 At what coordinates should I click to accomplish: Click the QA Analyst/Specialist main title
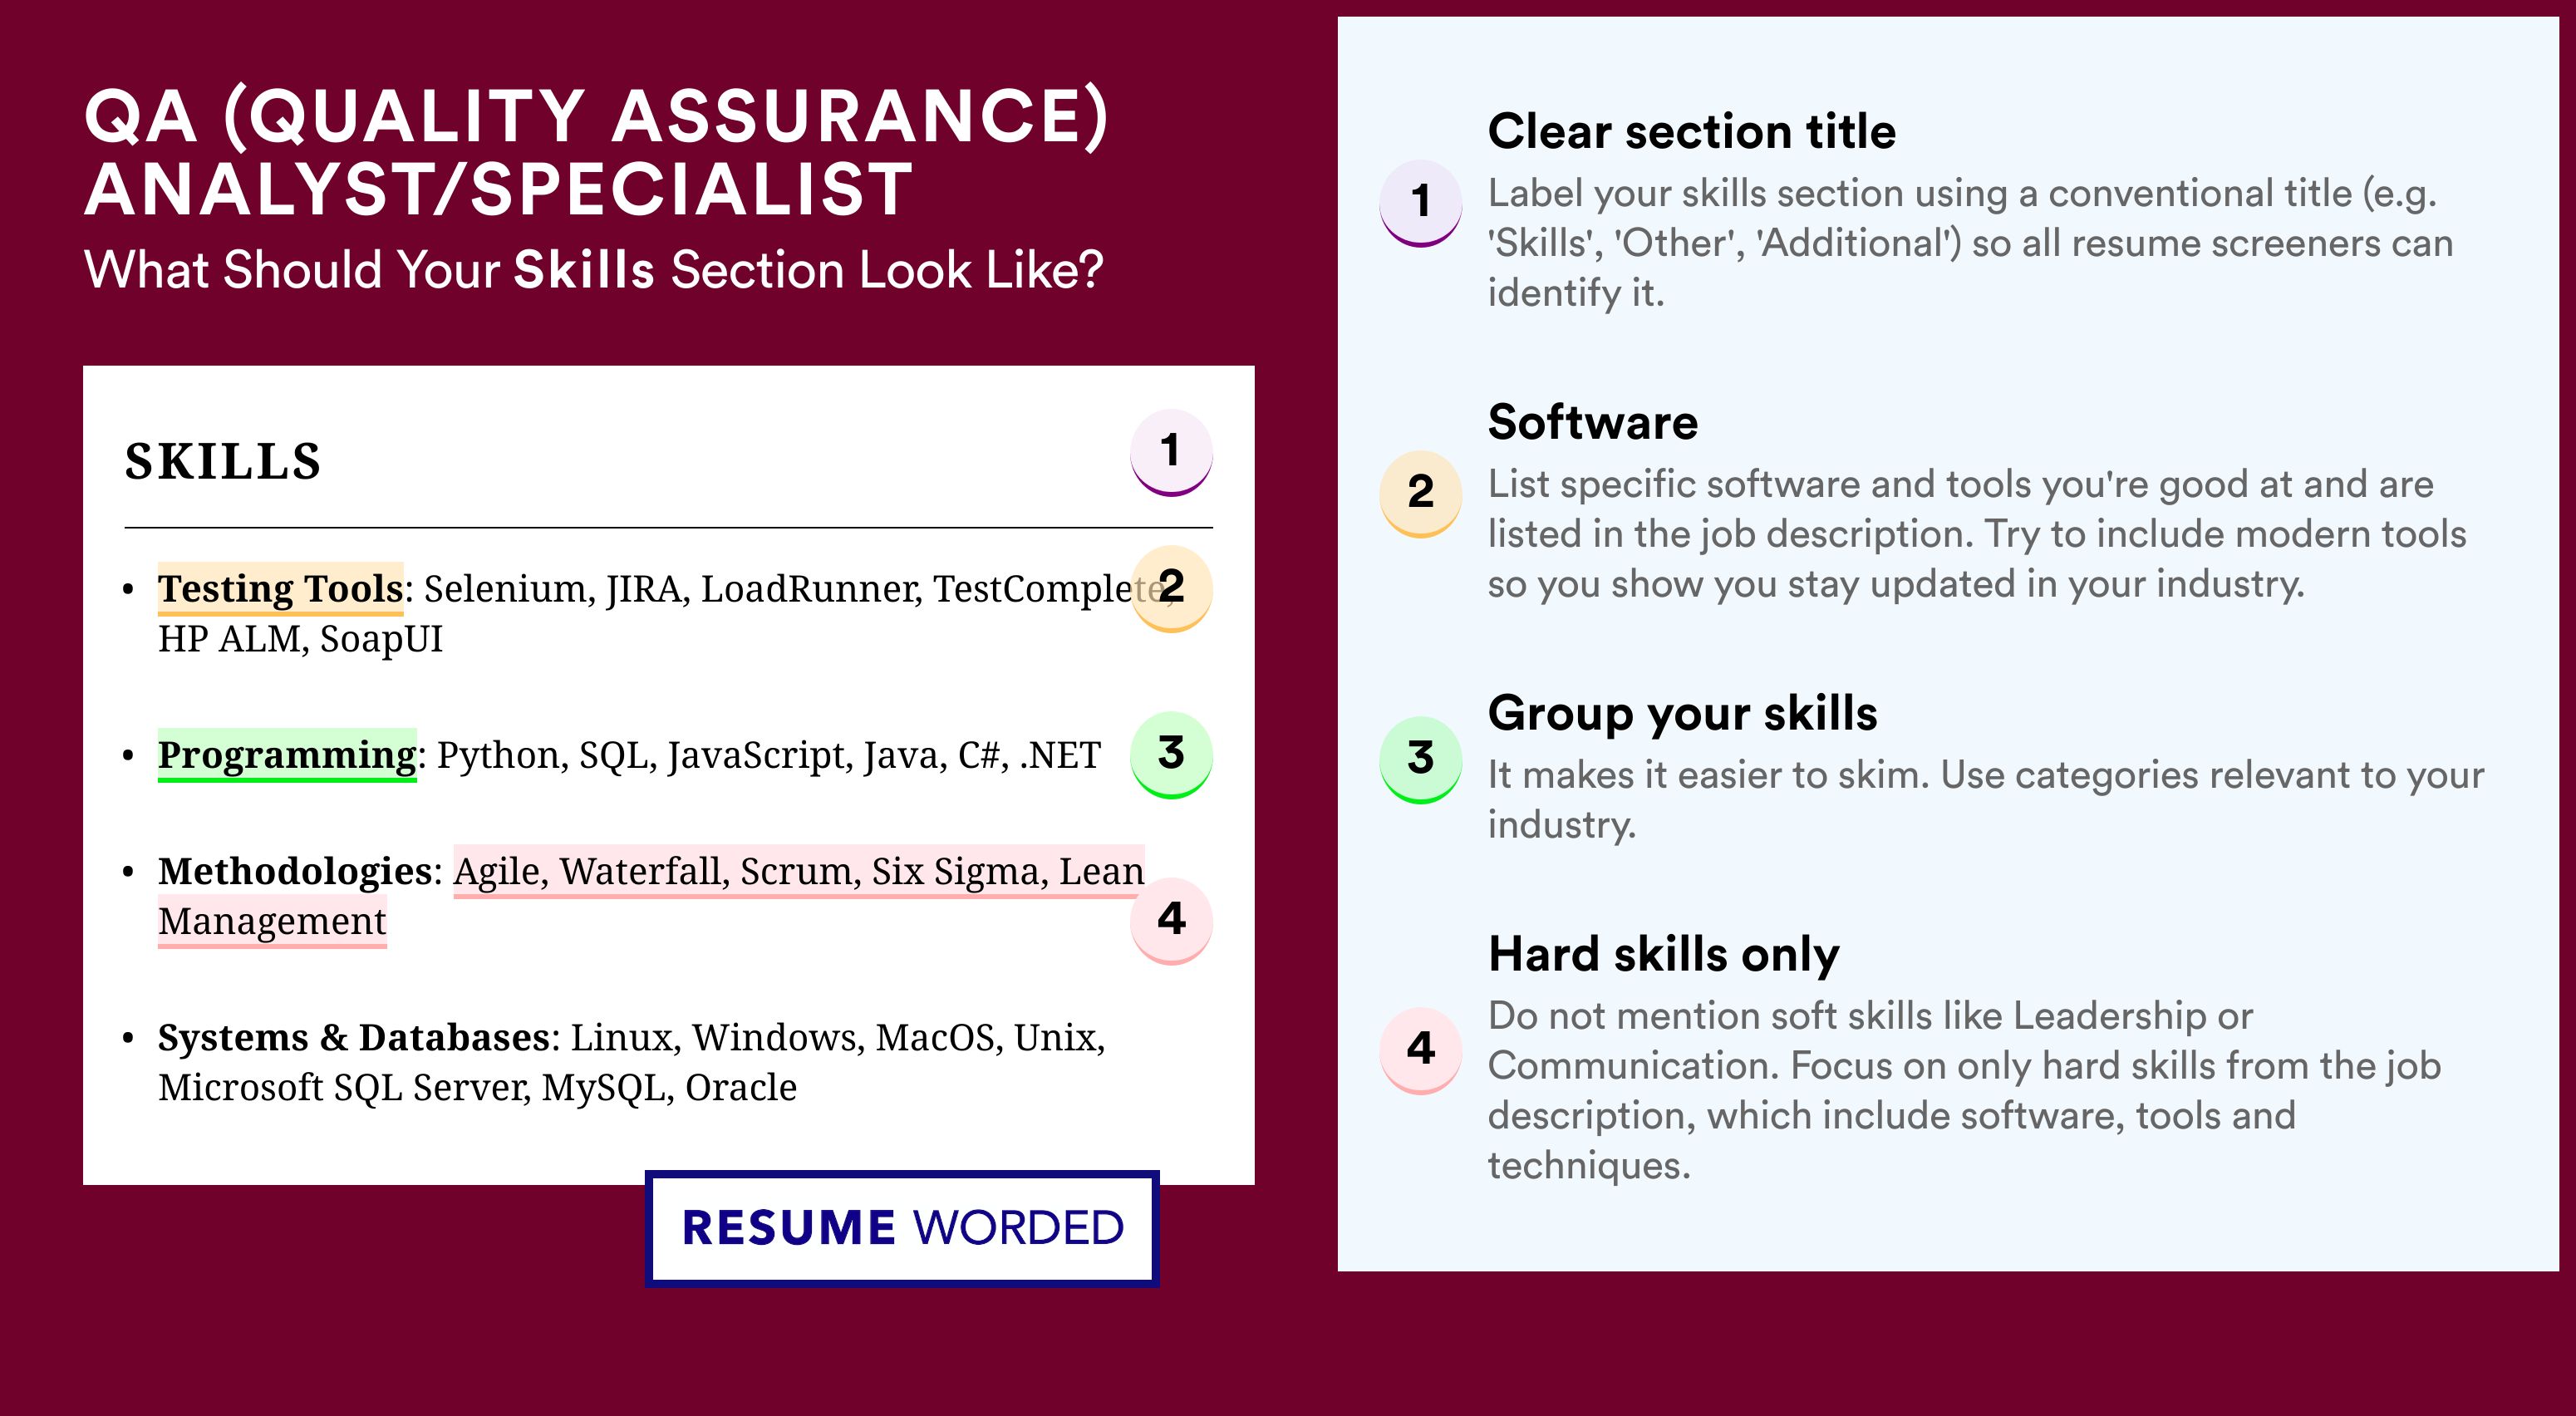click(x=597, y=152)
